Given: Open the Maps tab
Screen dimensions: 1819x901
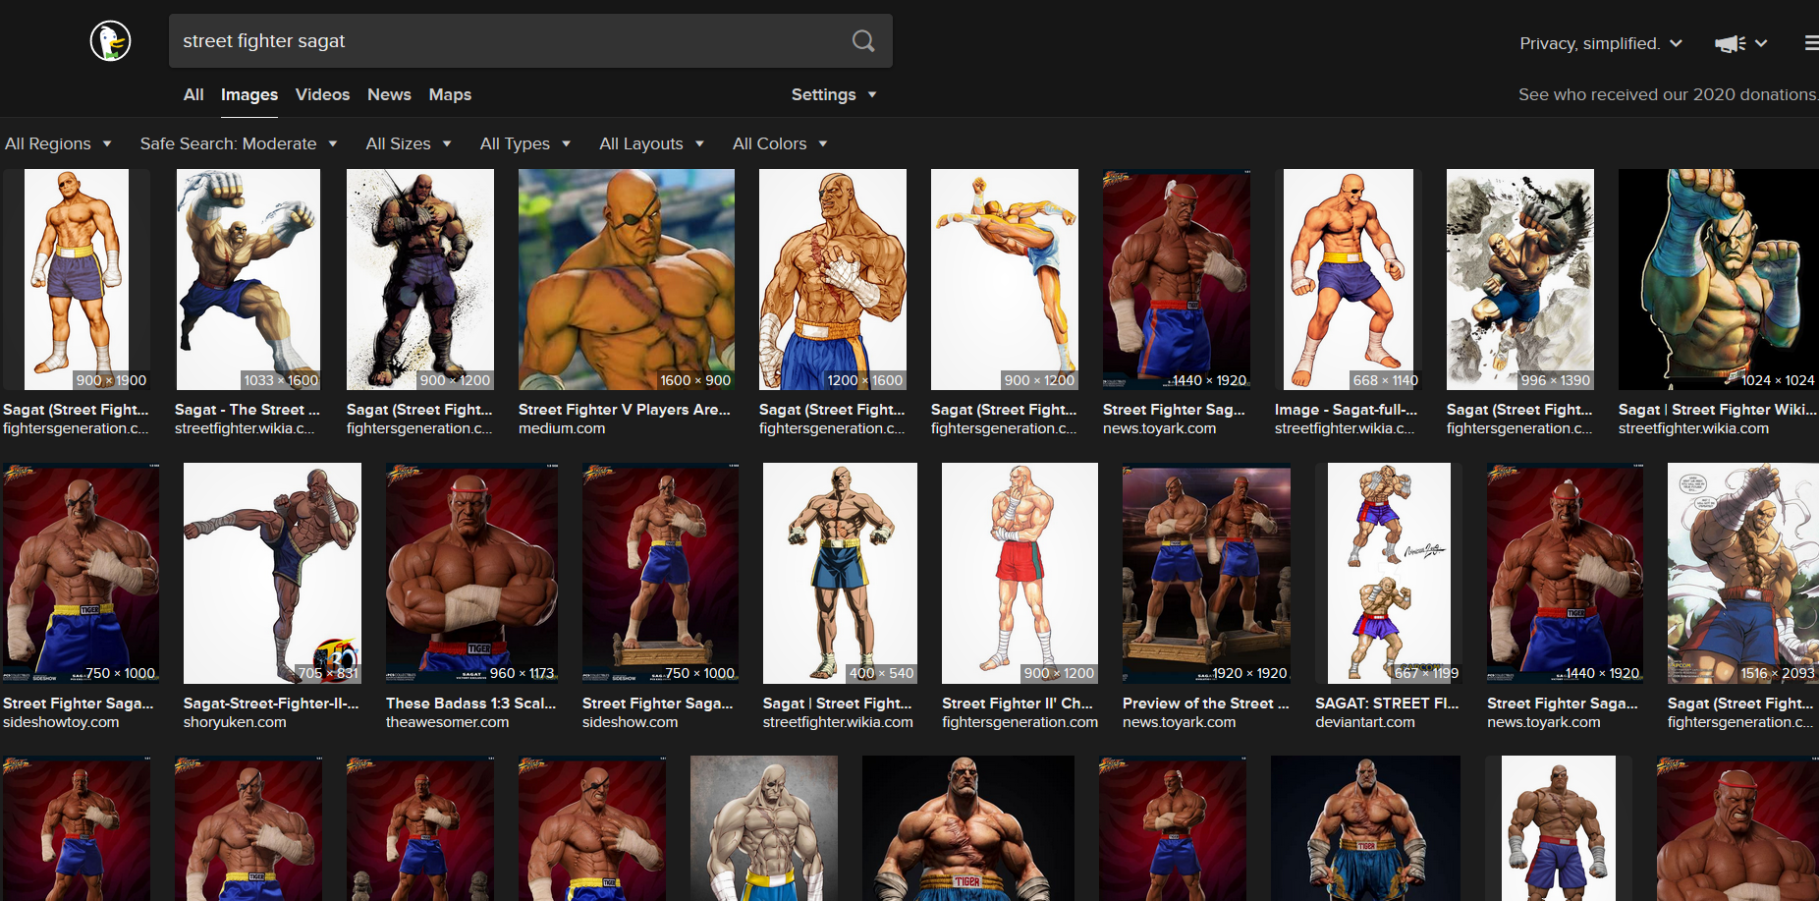Looking at the screenshot, I should pos(450,94).
